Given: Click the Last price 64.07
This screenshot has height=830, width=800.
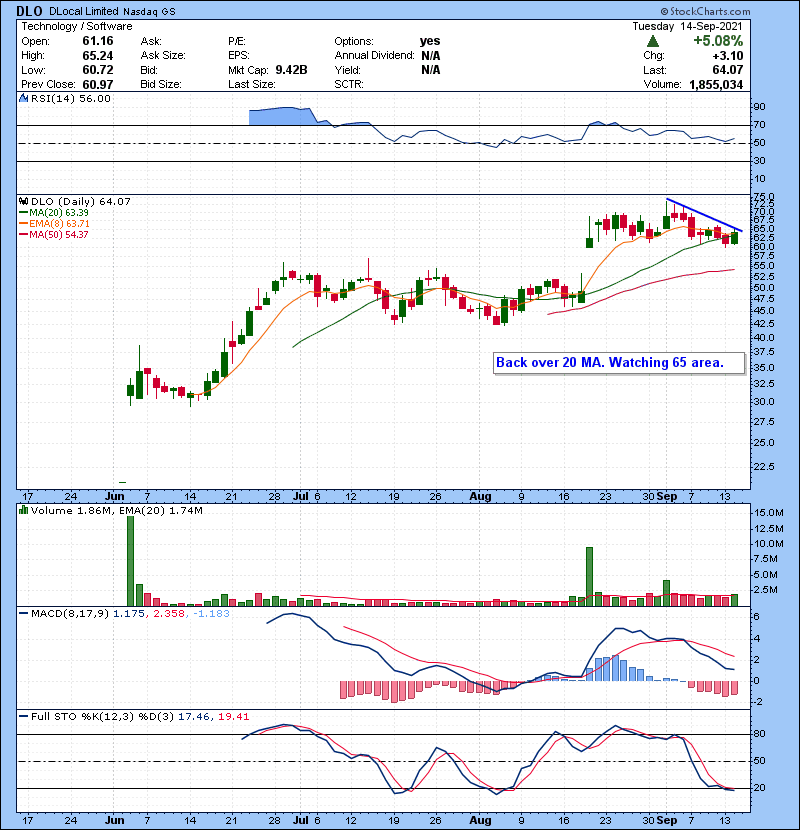Looking at the screenshot, I should [727, 70].
